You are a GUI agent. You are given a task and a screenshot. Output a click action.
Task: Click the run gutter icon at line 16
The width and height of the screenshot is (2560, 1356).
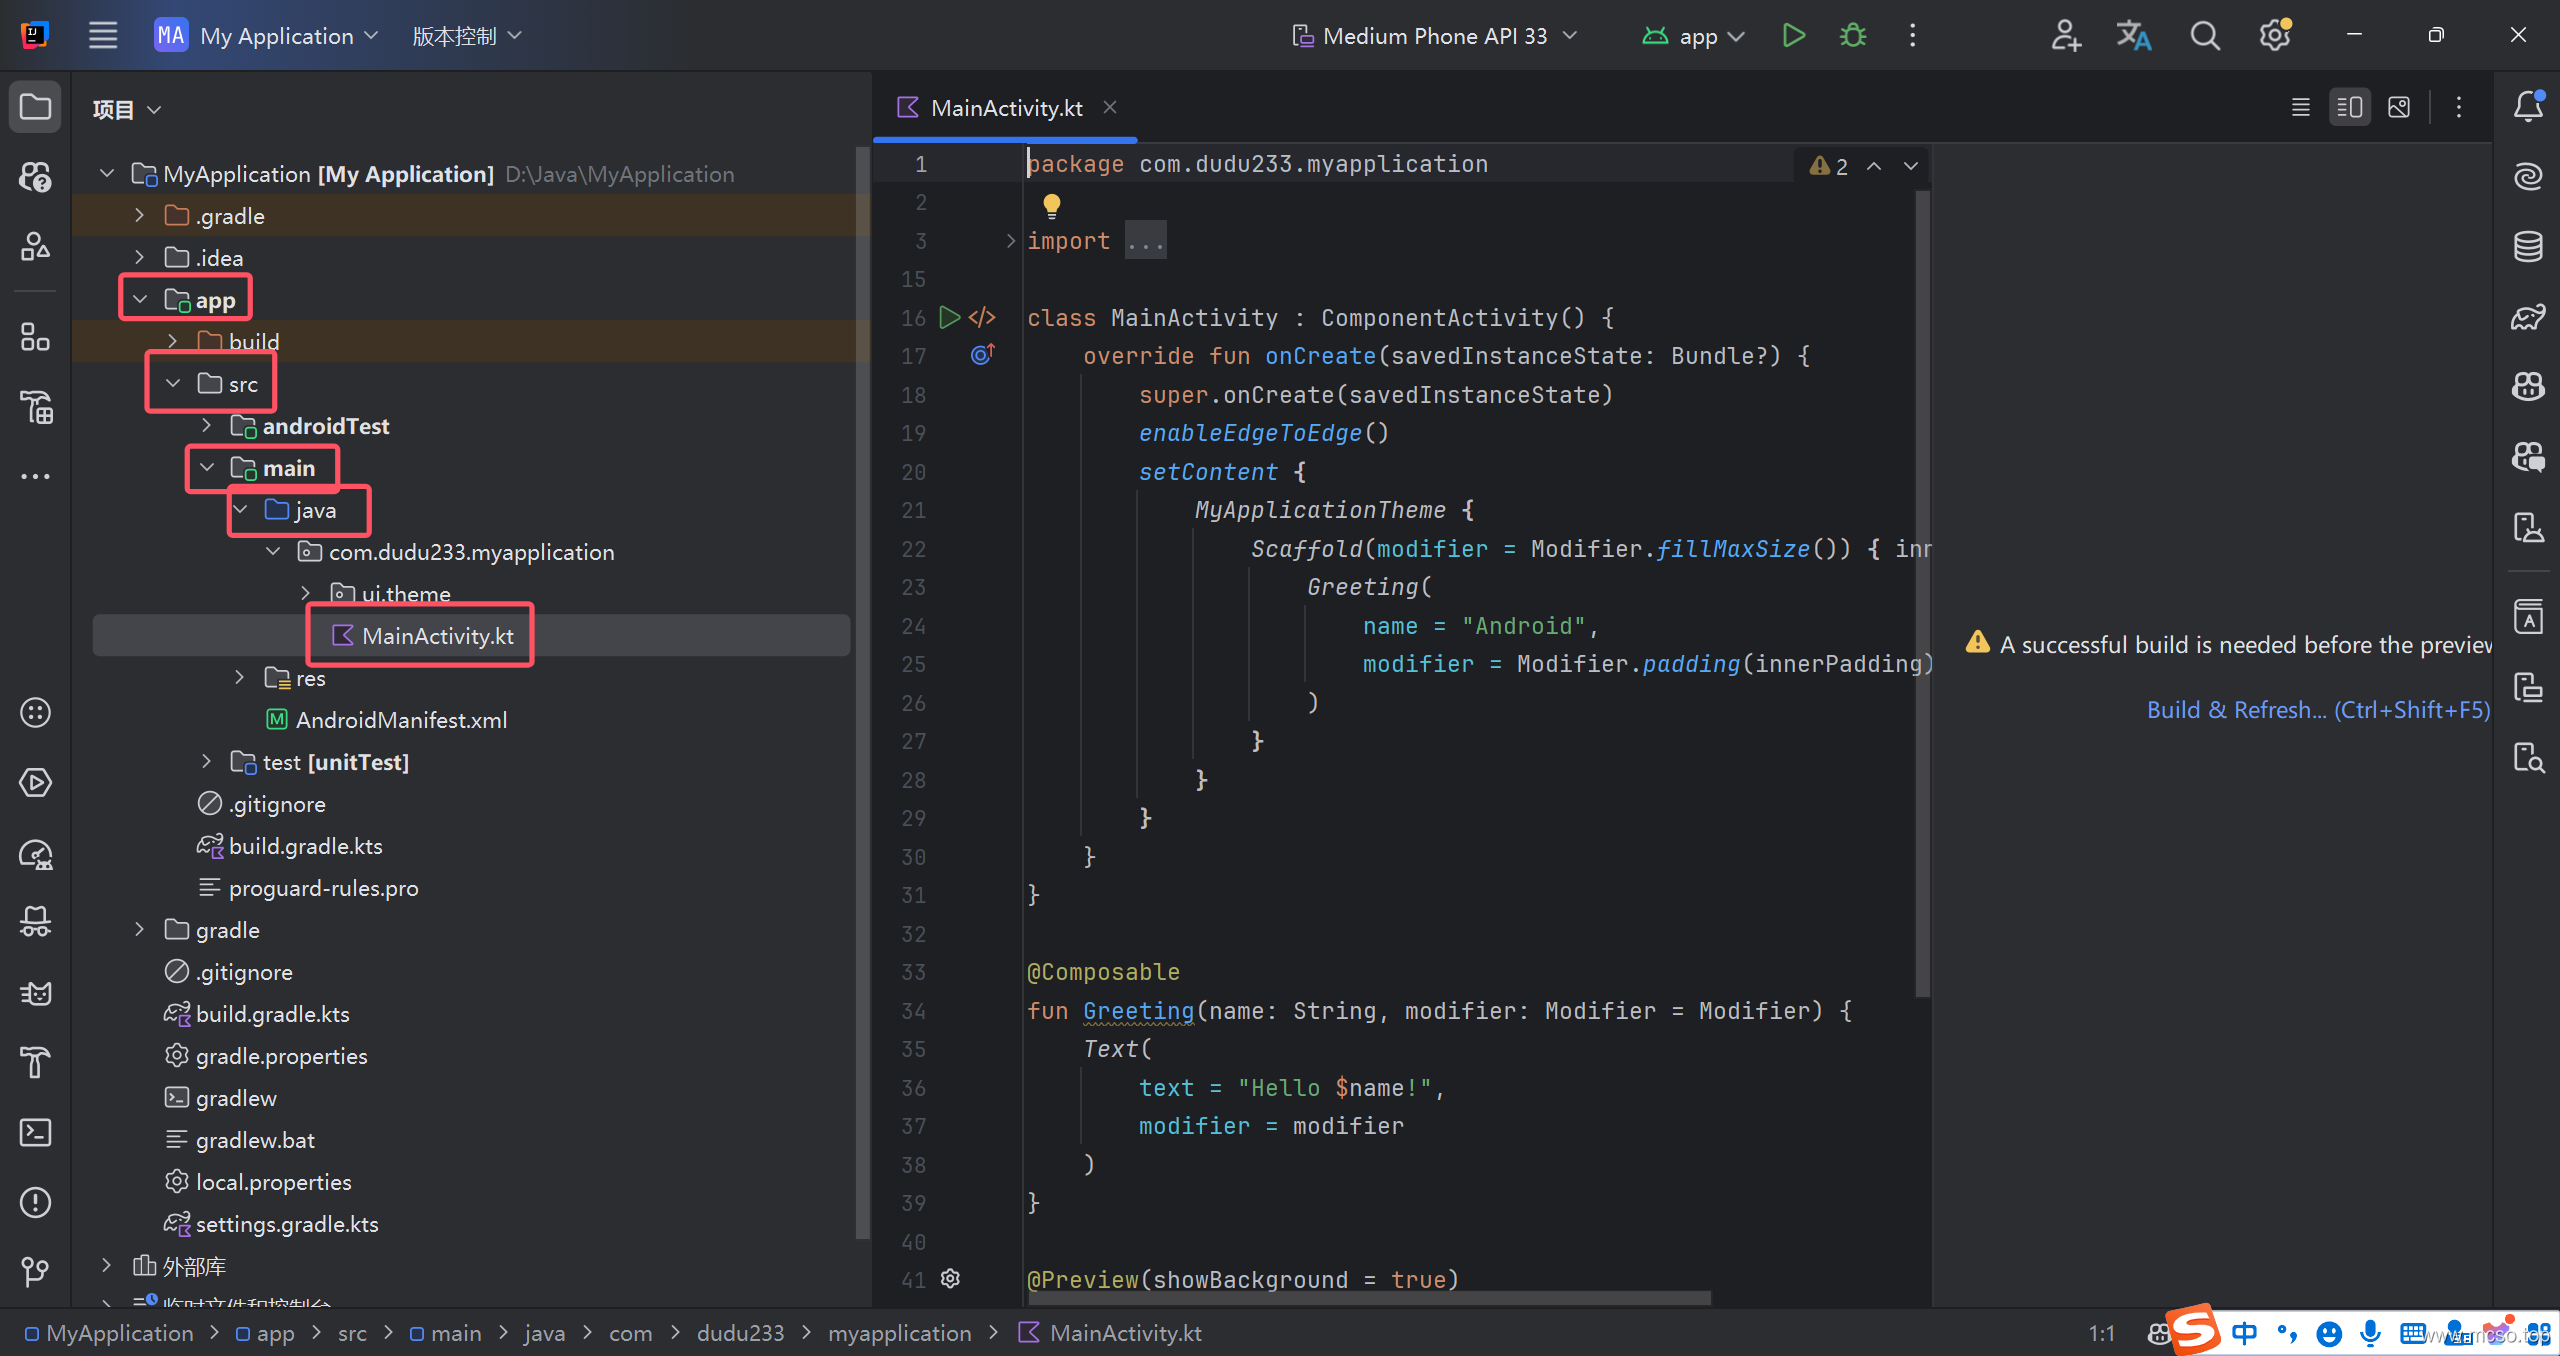coord(950,318)
